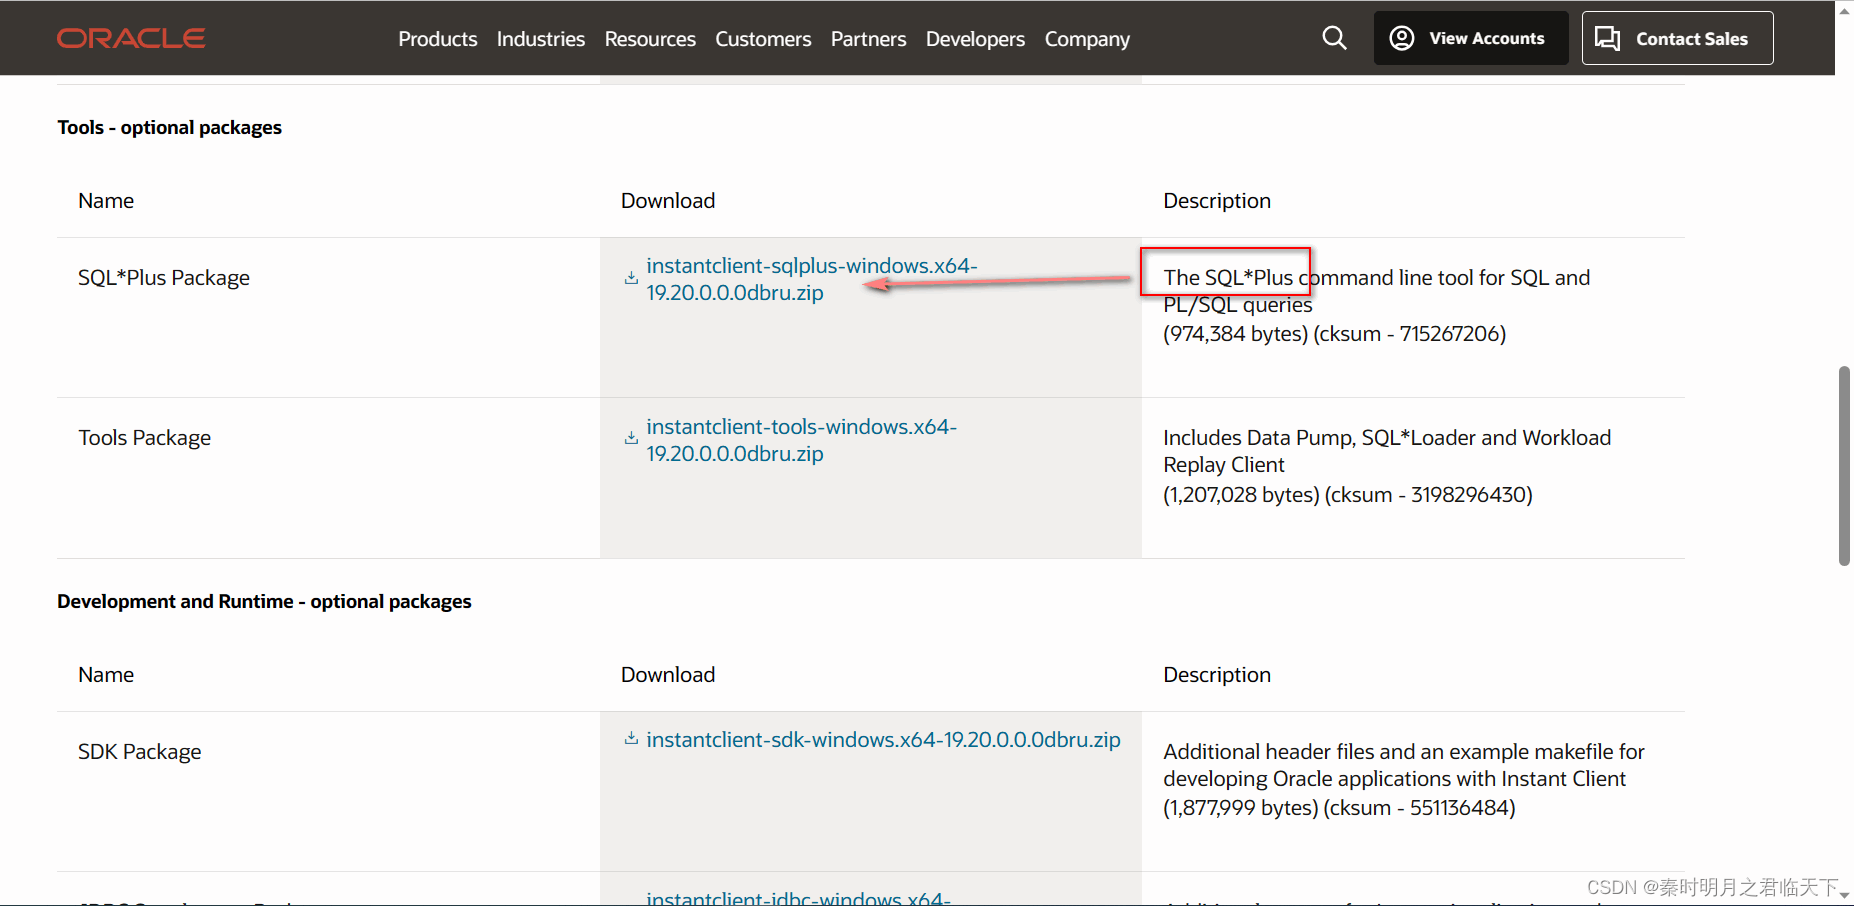Download instantclient-sqlplus-windows.x64 zip
This screenshot has width=1854, height=906.
click(x=811, y=279)
